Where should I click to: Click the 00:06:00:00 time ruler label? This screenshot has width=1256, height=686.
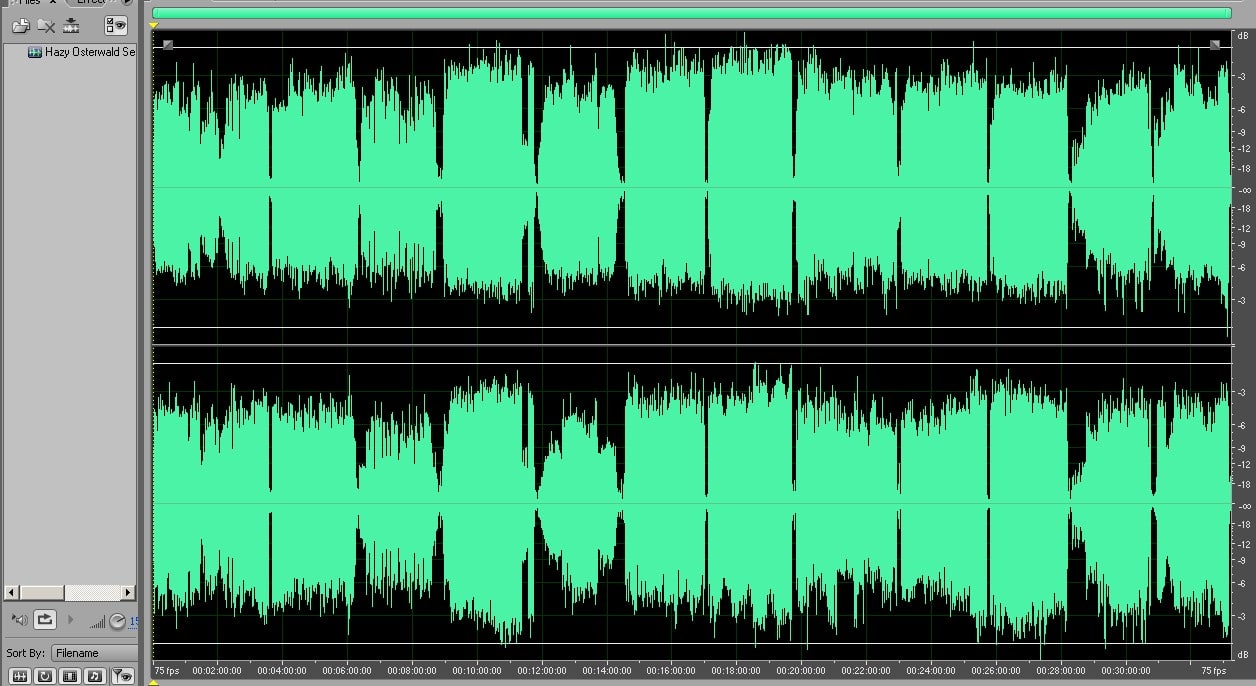click(x=347, y=670)
